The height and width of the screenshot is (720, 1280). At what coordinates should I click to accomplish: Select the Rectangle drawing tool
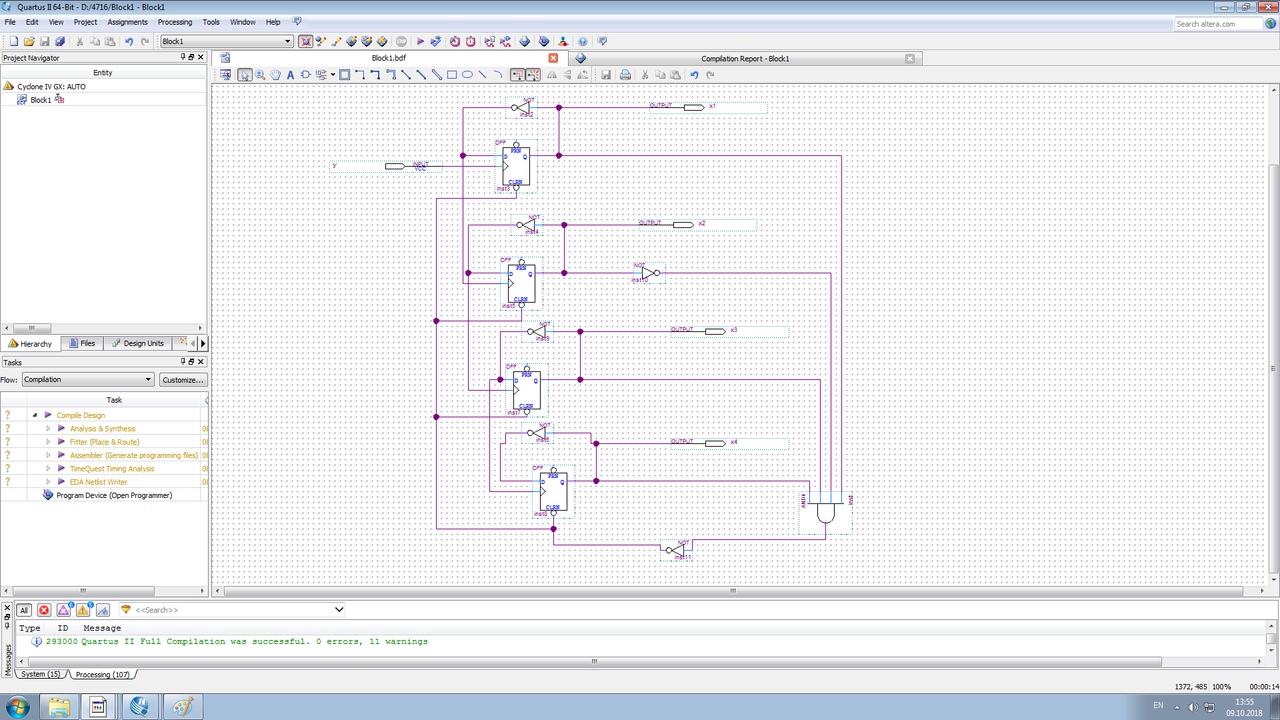[x=452, y=75]
